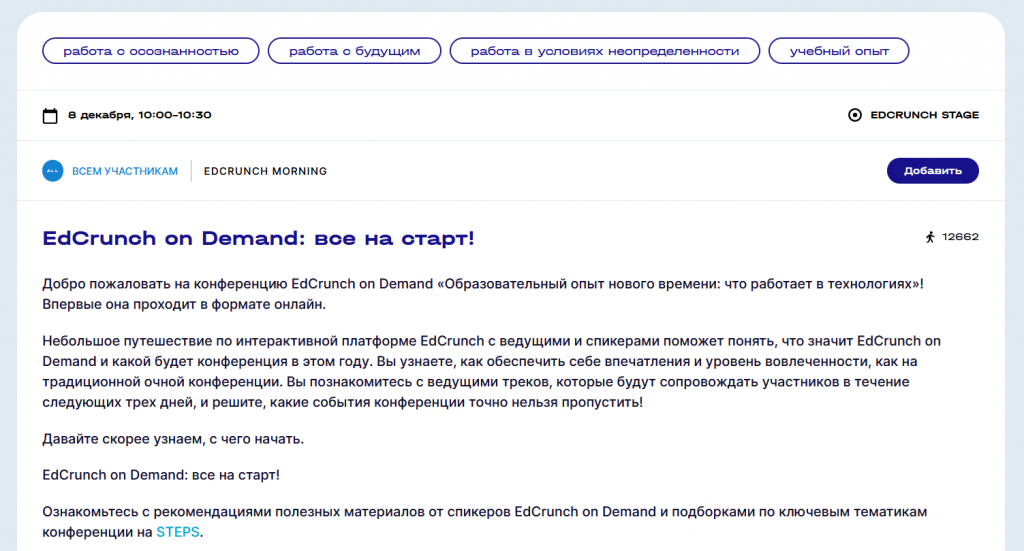
Task: Click the EDCRUNCH MORNING label
Action: [265, 171]
